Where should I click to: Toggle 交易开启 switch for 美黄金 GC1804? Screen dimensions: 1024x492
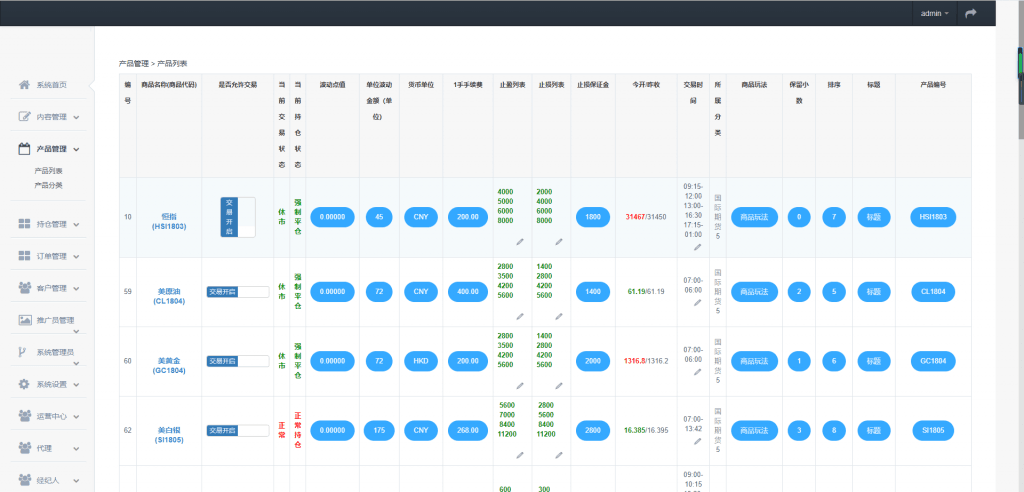[x=238, y=361]
